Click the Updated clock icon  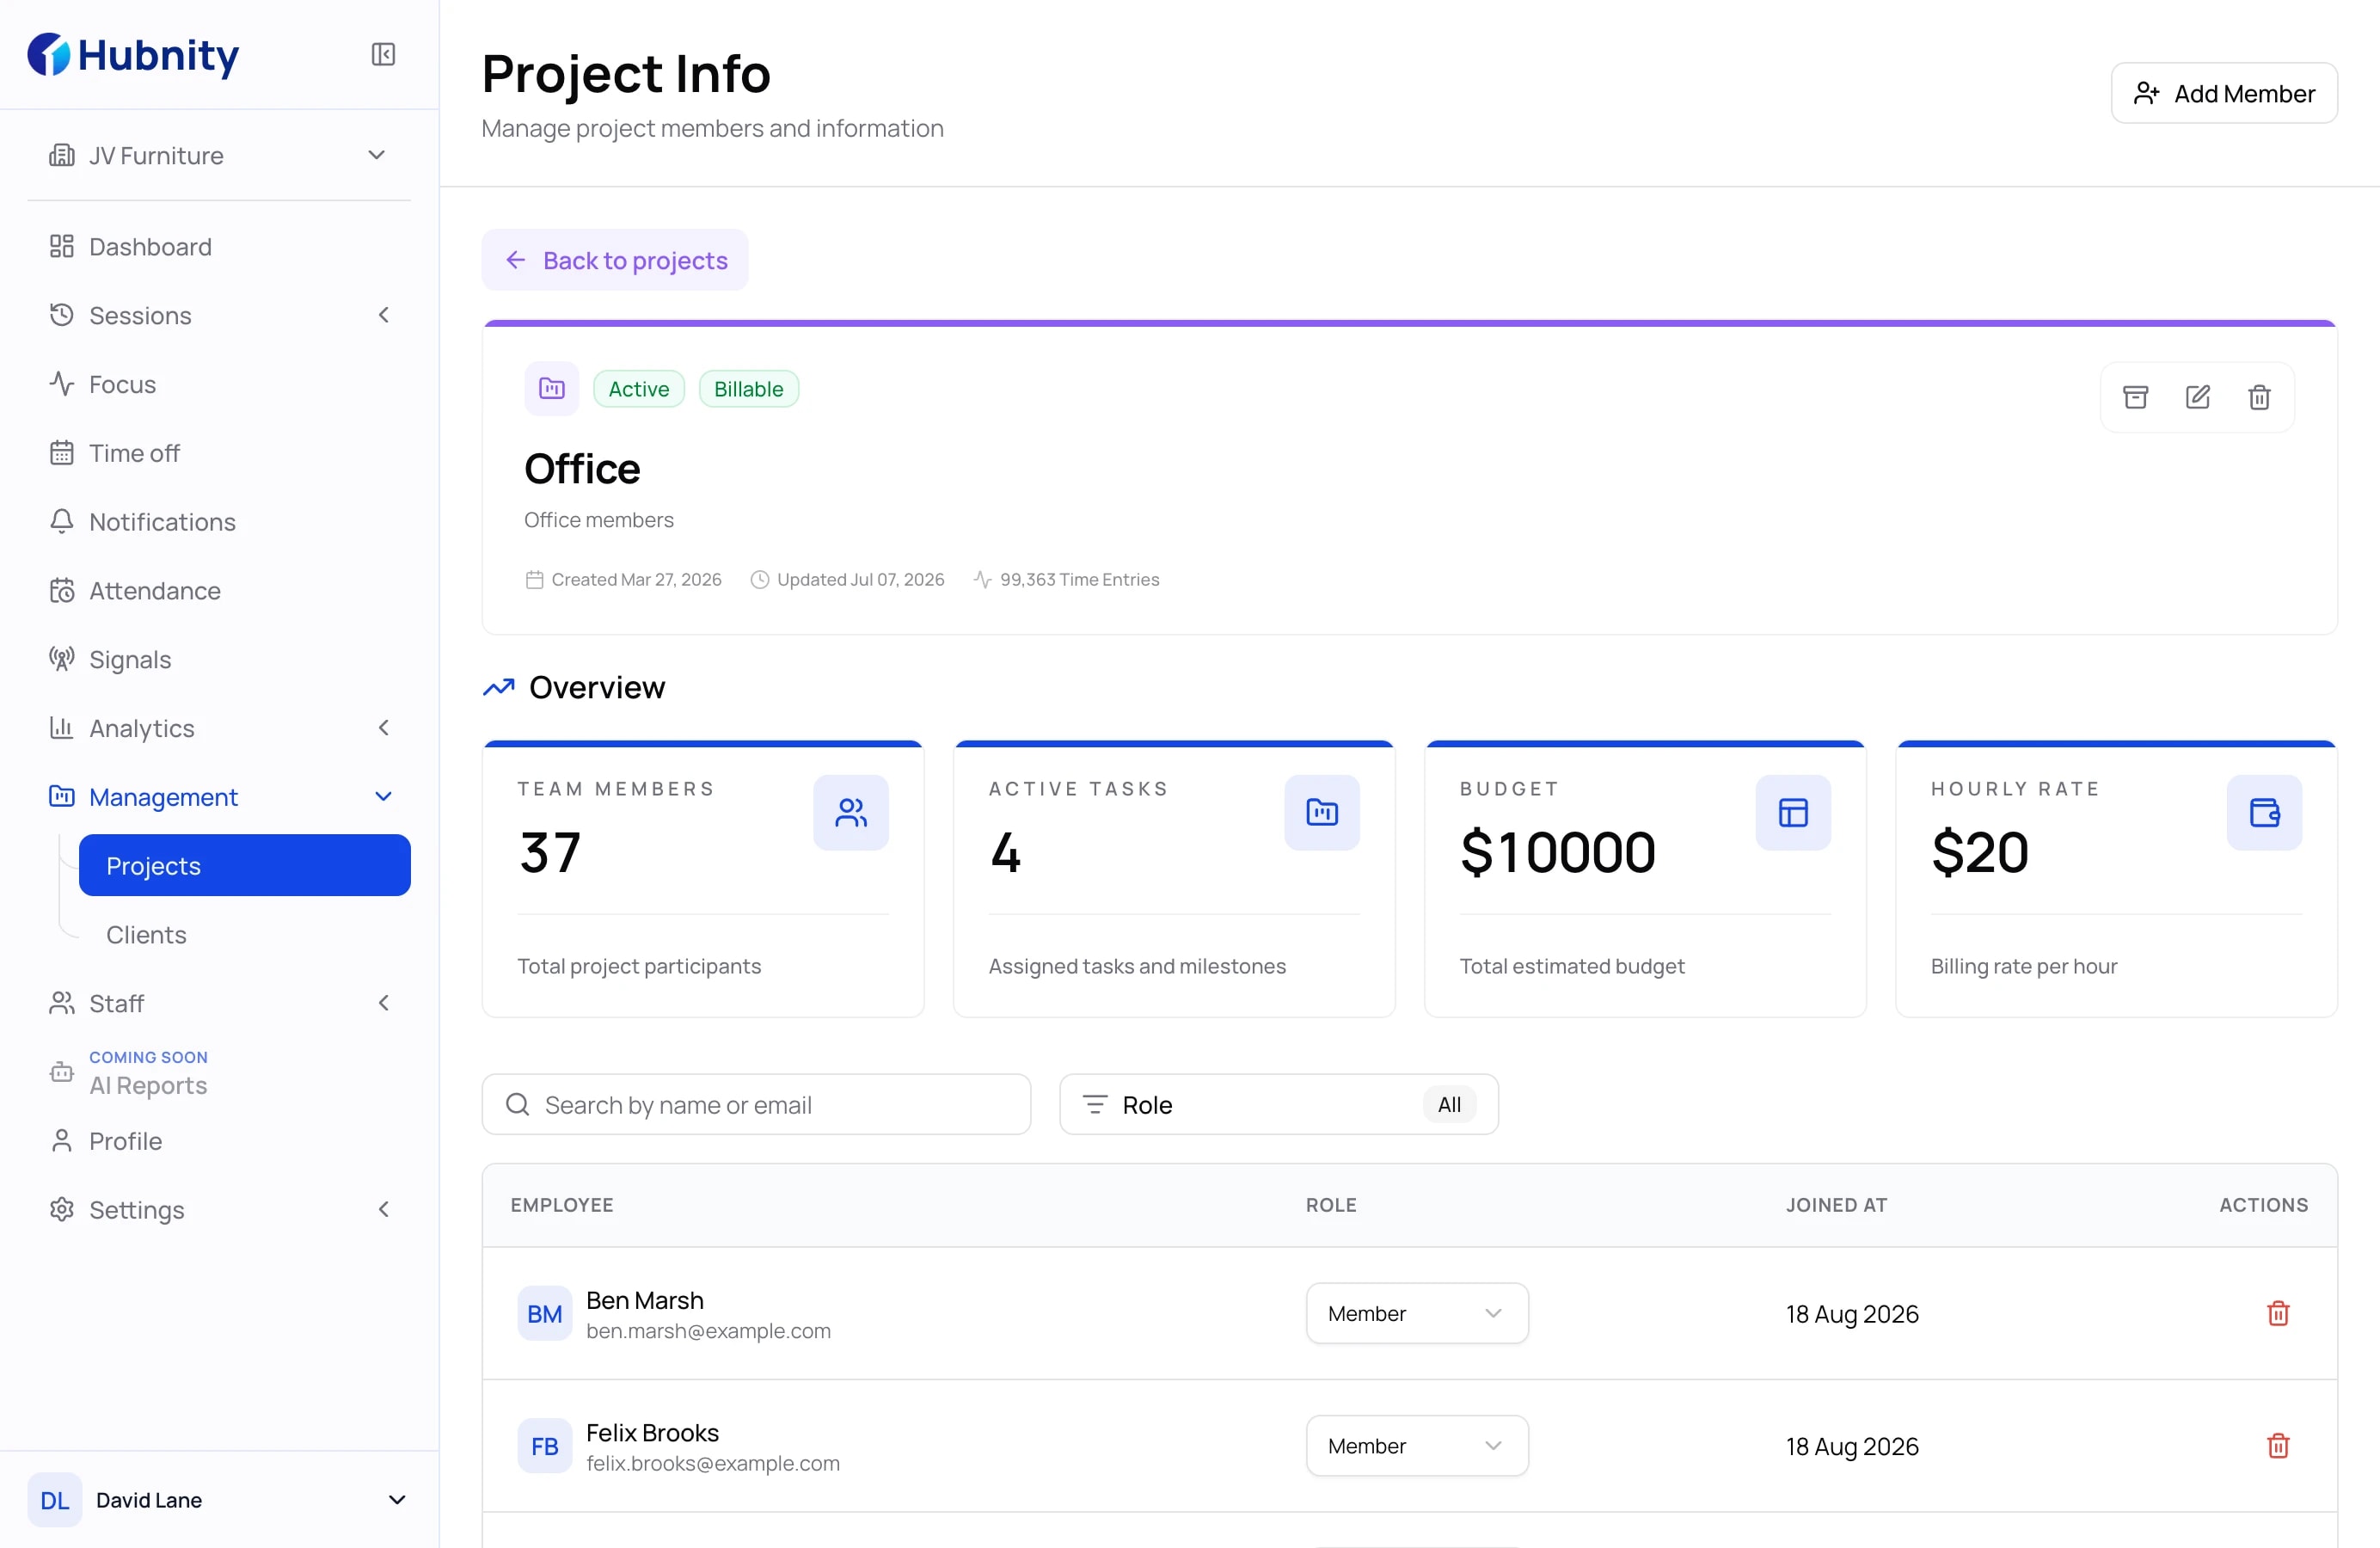(x=760, y=579)
